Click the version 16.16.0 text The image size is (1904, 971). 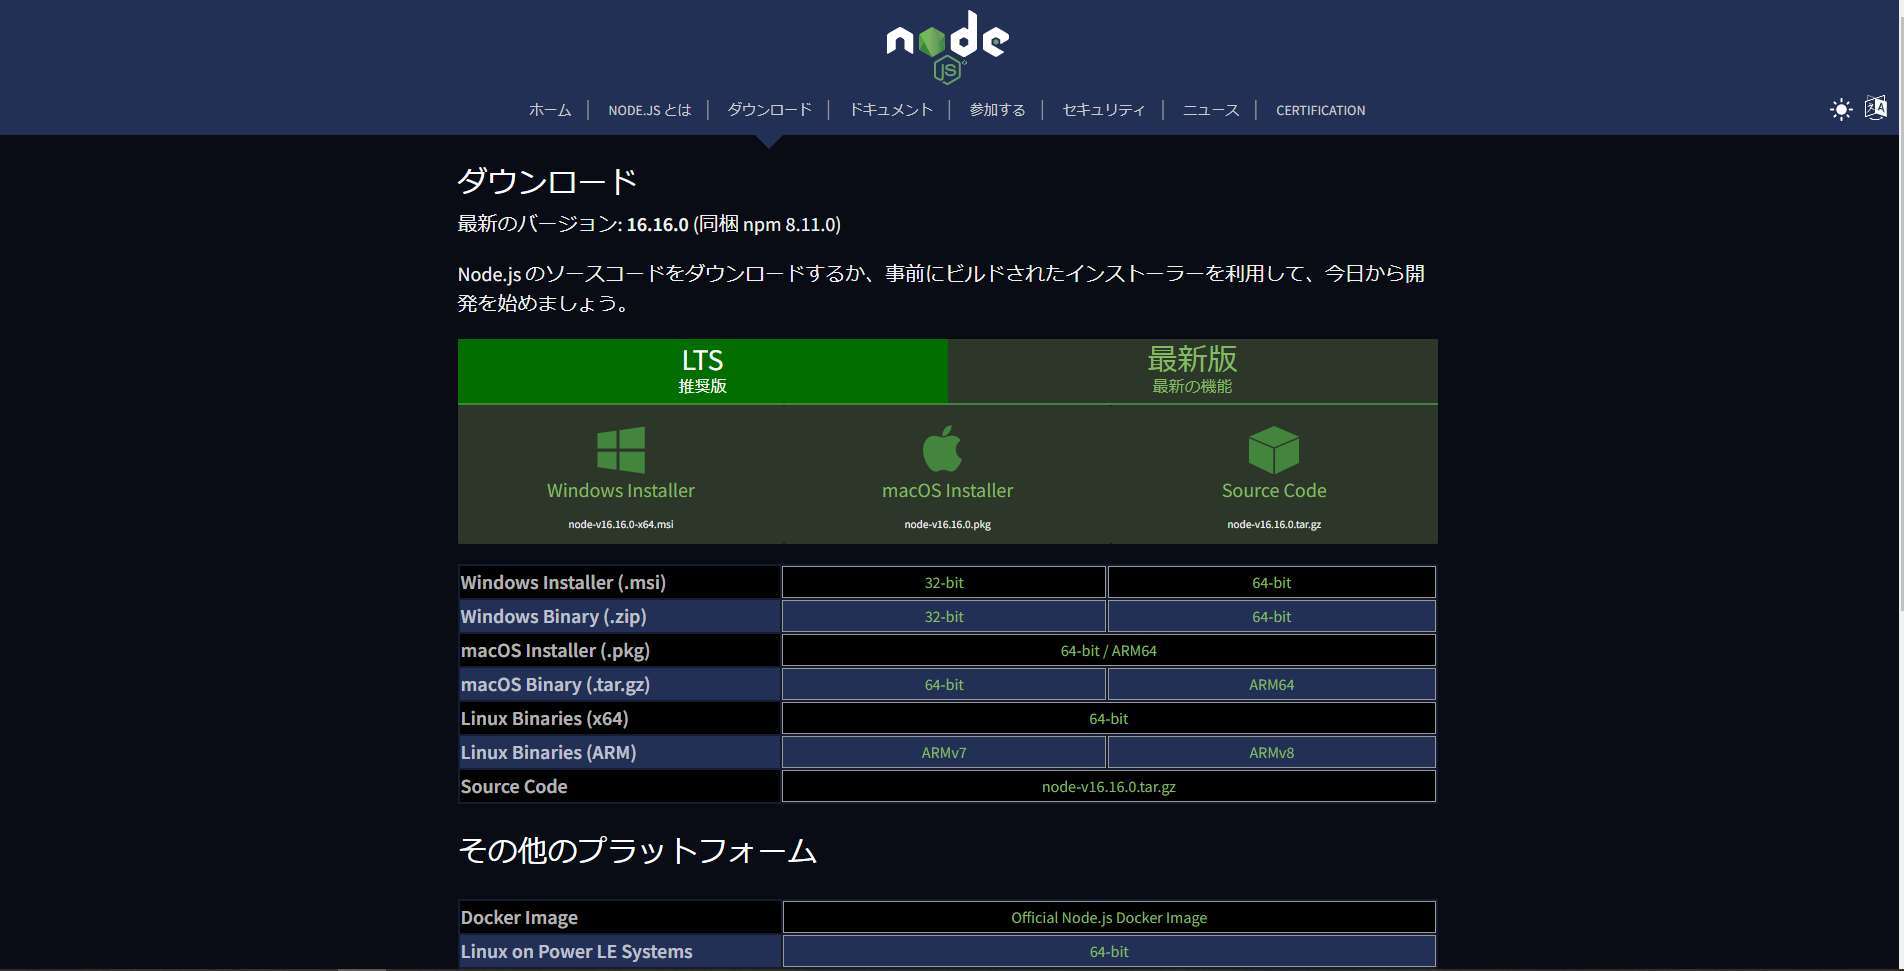point(657,224)
